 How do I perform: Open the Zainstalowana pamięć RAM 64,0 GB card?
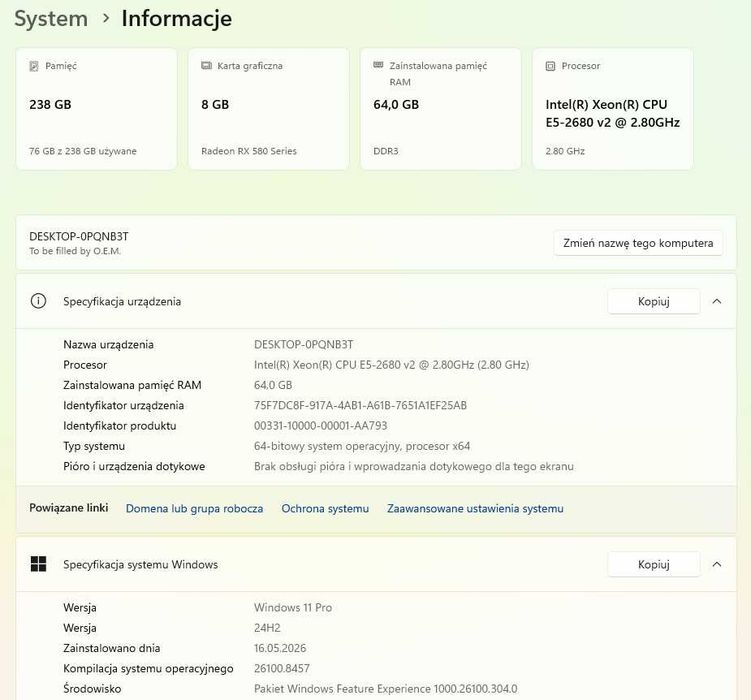441,109
